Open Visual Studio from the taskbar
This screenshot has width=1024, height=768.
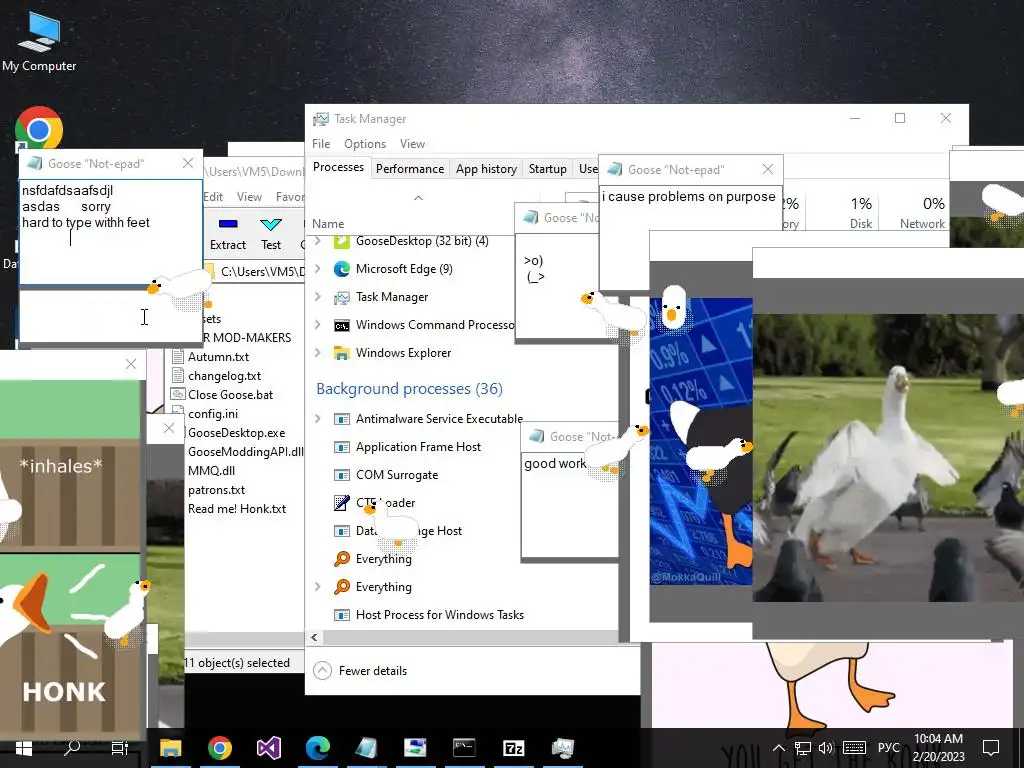click(x=268, y=748)
